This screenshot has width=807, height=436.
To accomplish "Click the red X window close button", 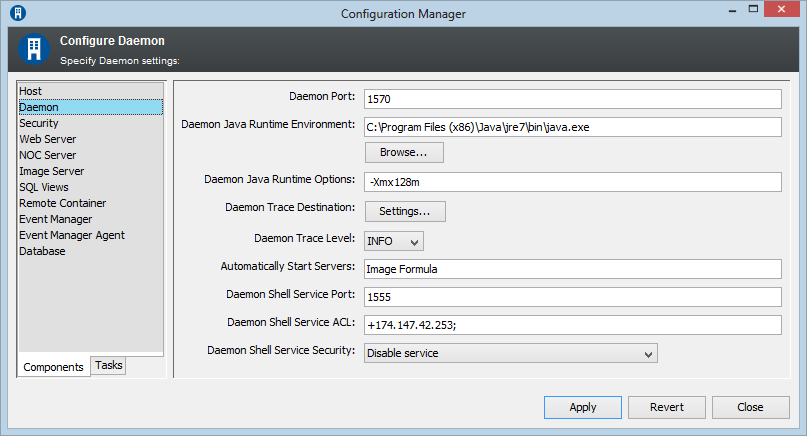I will click(781, 9).
